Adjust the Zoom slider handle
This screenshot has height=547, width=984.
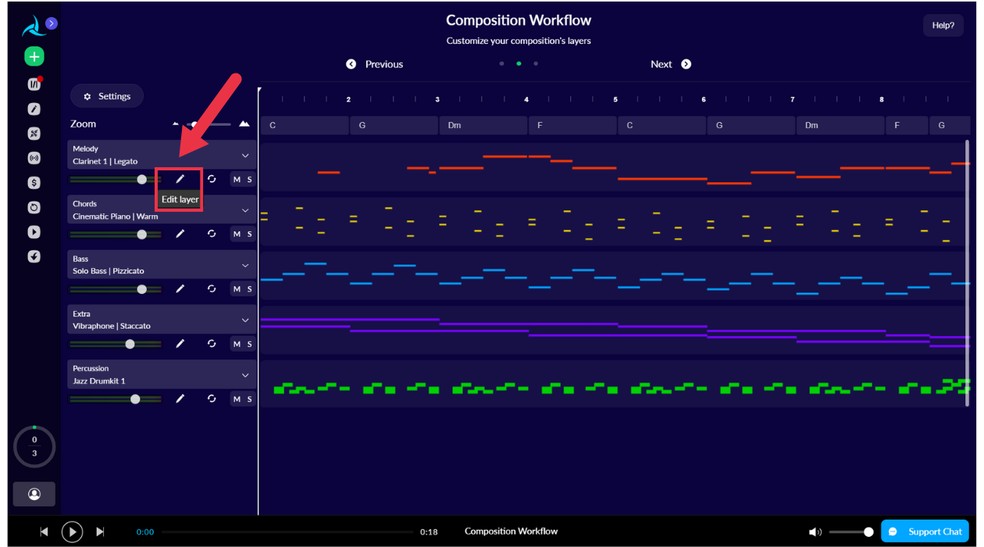point(195,124)
